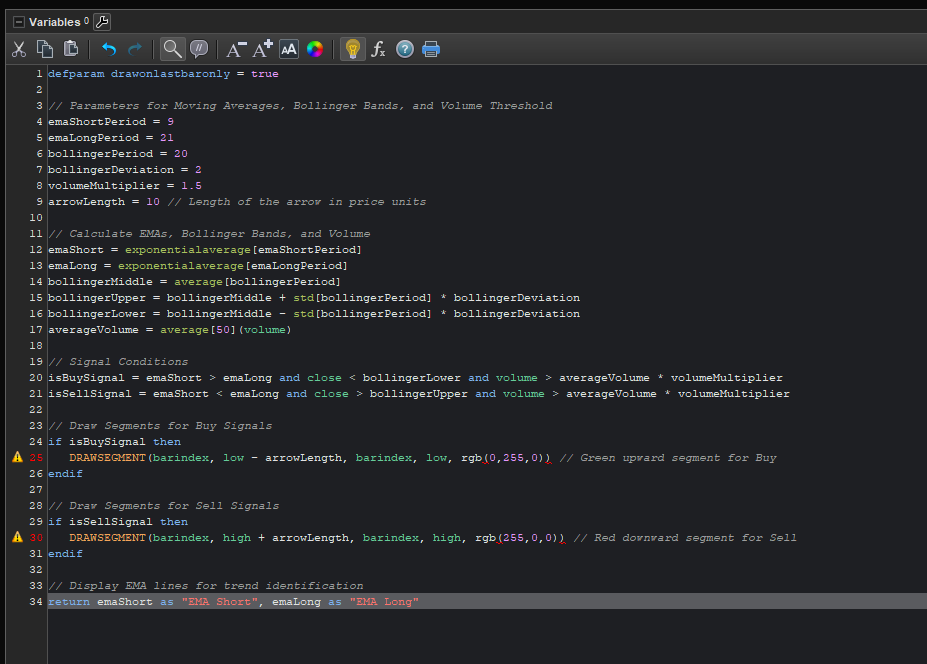The width and height of the screenshot is (927, 664).
Task: Click the match case AA icon
Action: point(289,49)
